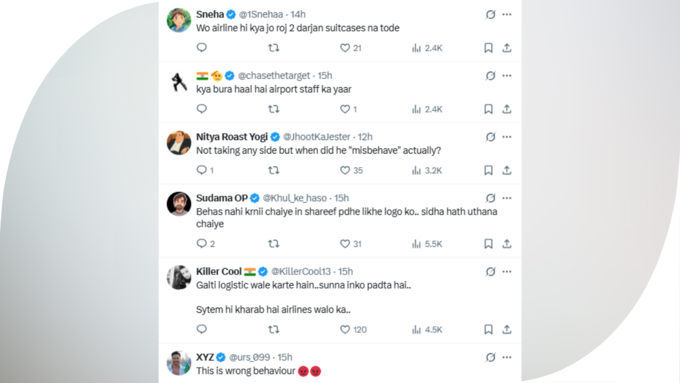
Task: Repost Sudama OP's tweet
Action: (273, 244)
